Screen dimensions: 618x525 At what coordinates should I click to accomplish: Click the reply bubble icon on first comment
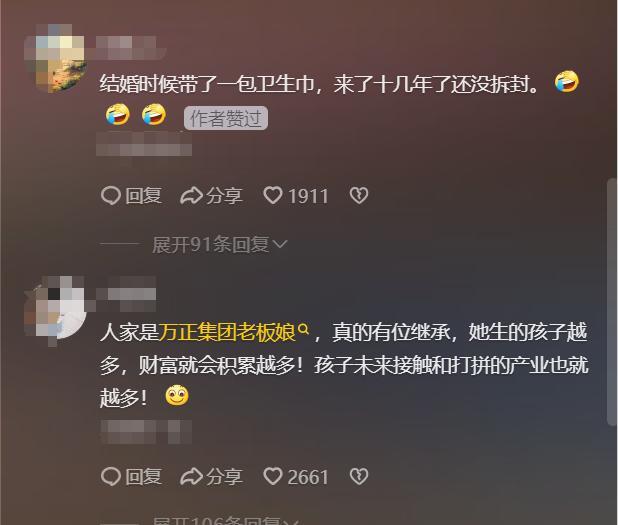(111, 195)
